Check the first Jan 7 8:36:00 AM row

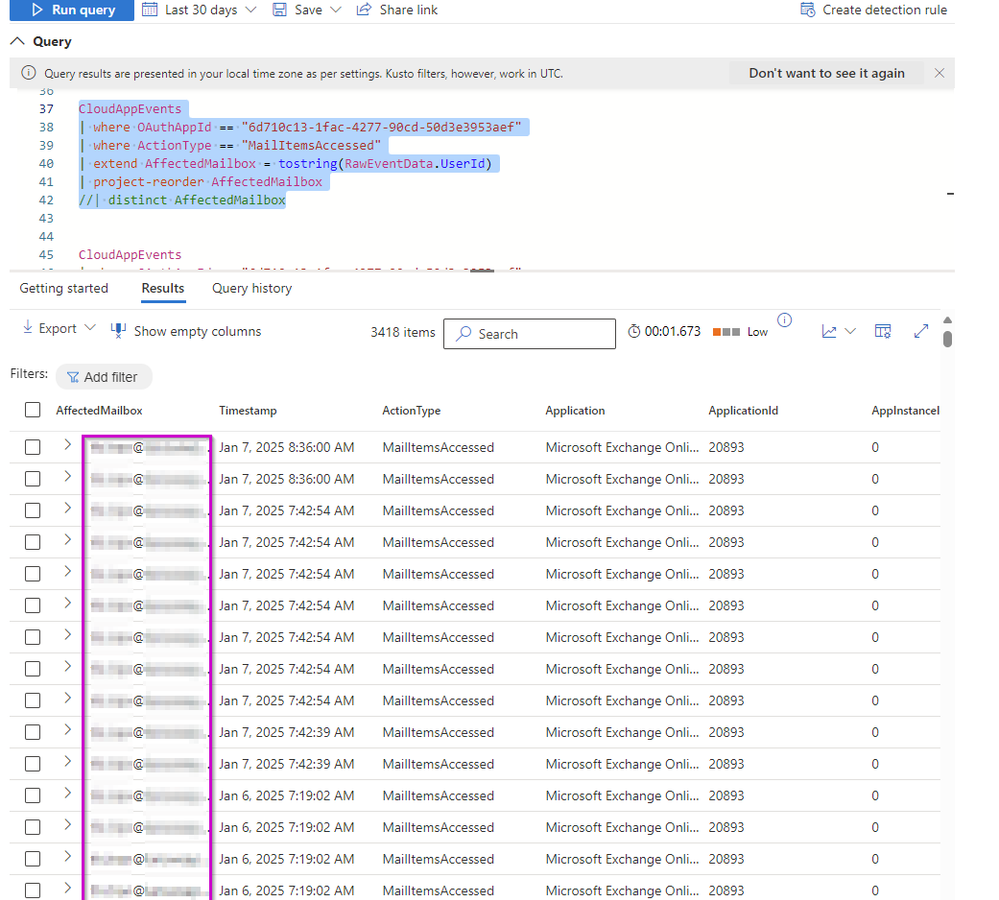point(32,447)
